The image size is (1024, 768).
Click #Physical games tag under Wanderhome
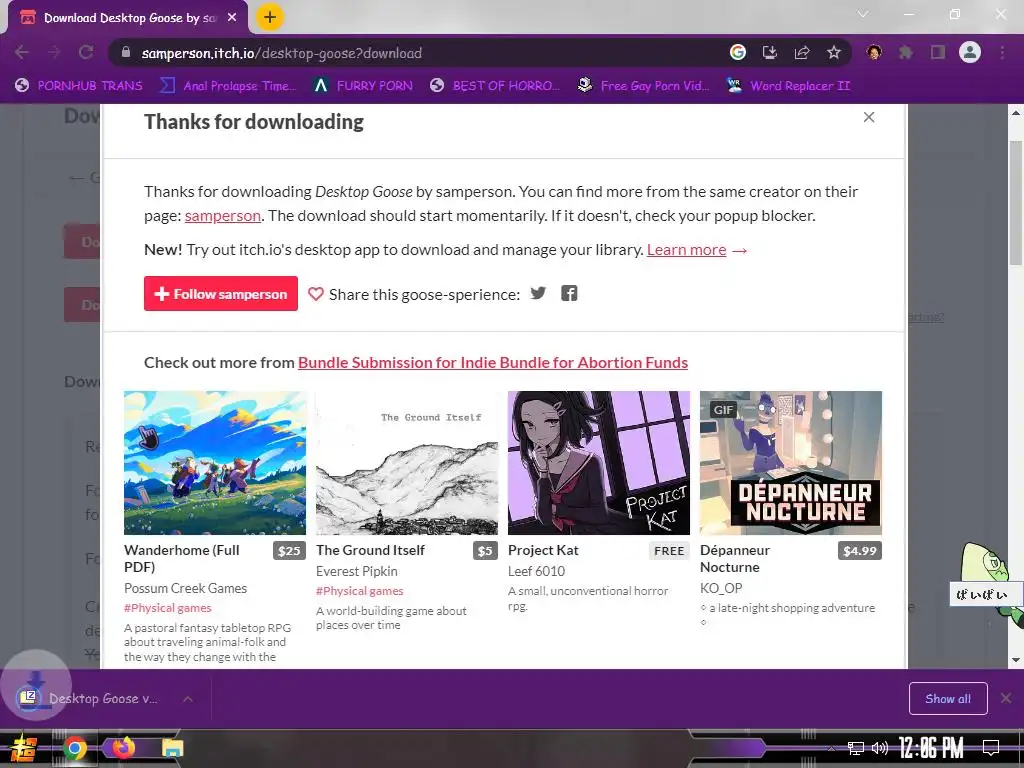[x=168, y=608]
